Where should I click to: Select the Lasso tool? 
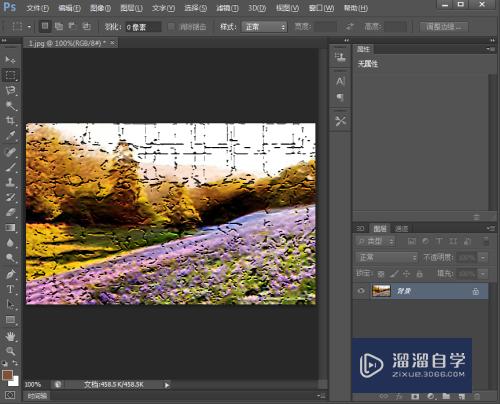tap(10, 90)
